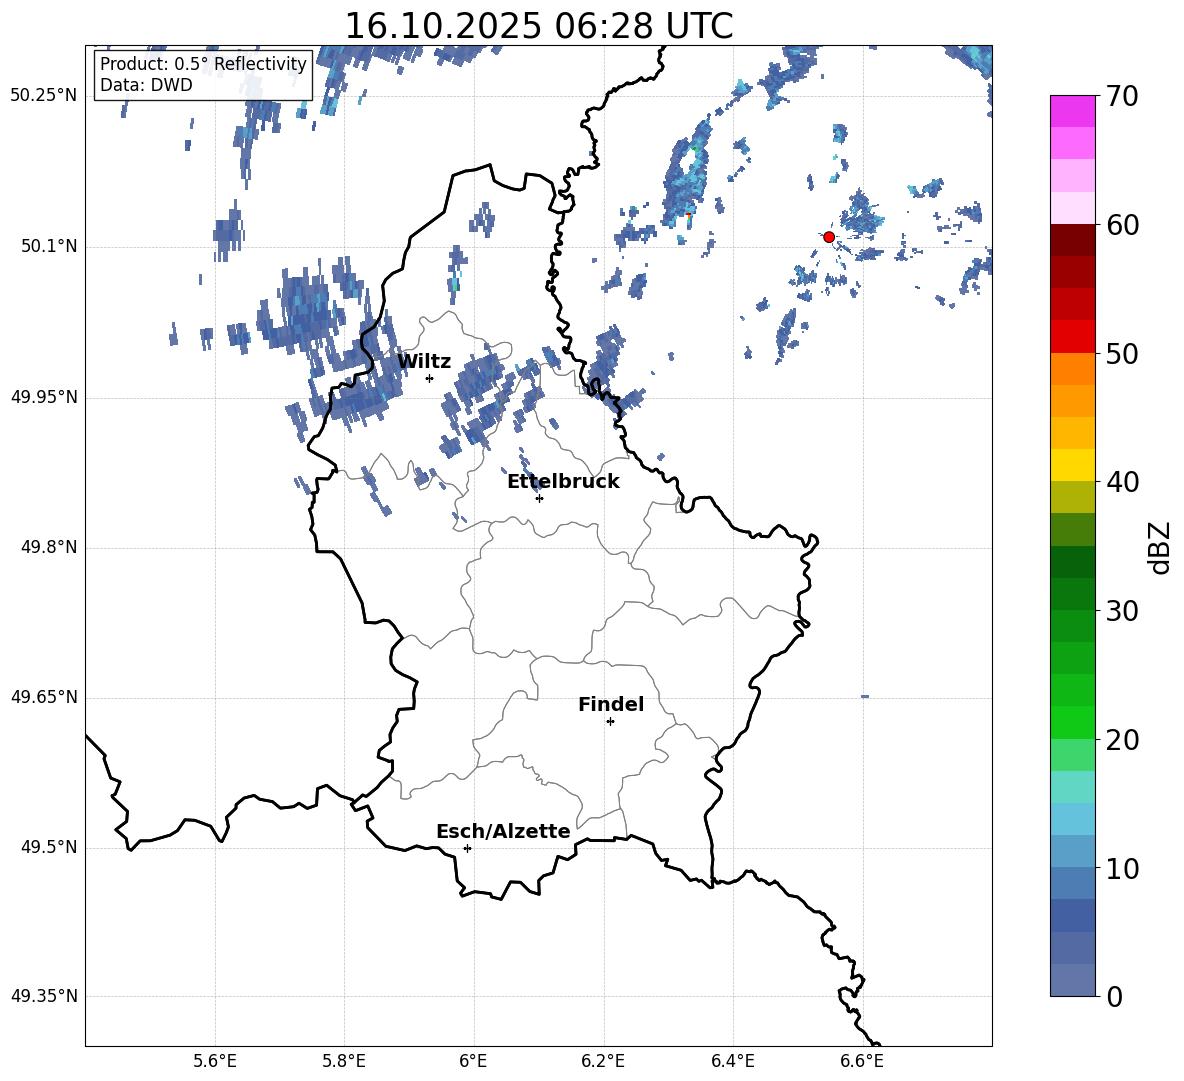Click the 49.95°N latitude label
The width and height of the screenshot is (1184, 1081).
44,397
